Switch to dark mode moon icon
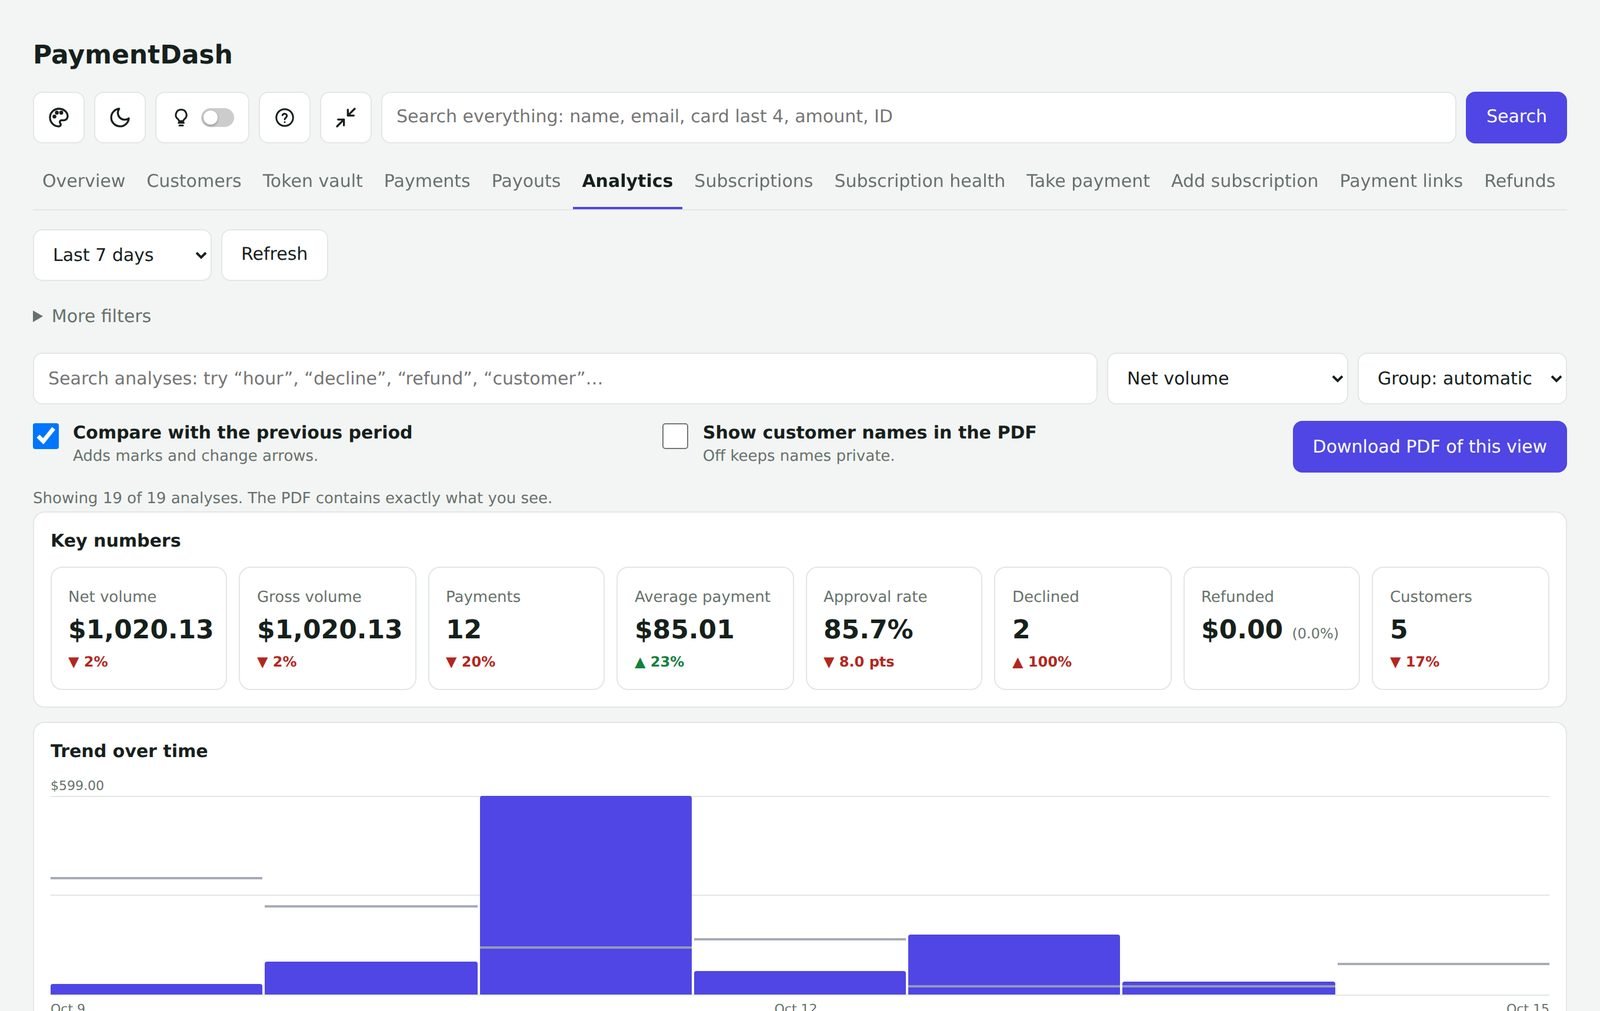 (x=120, y=118)
